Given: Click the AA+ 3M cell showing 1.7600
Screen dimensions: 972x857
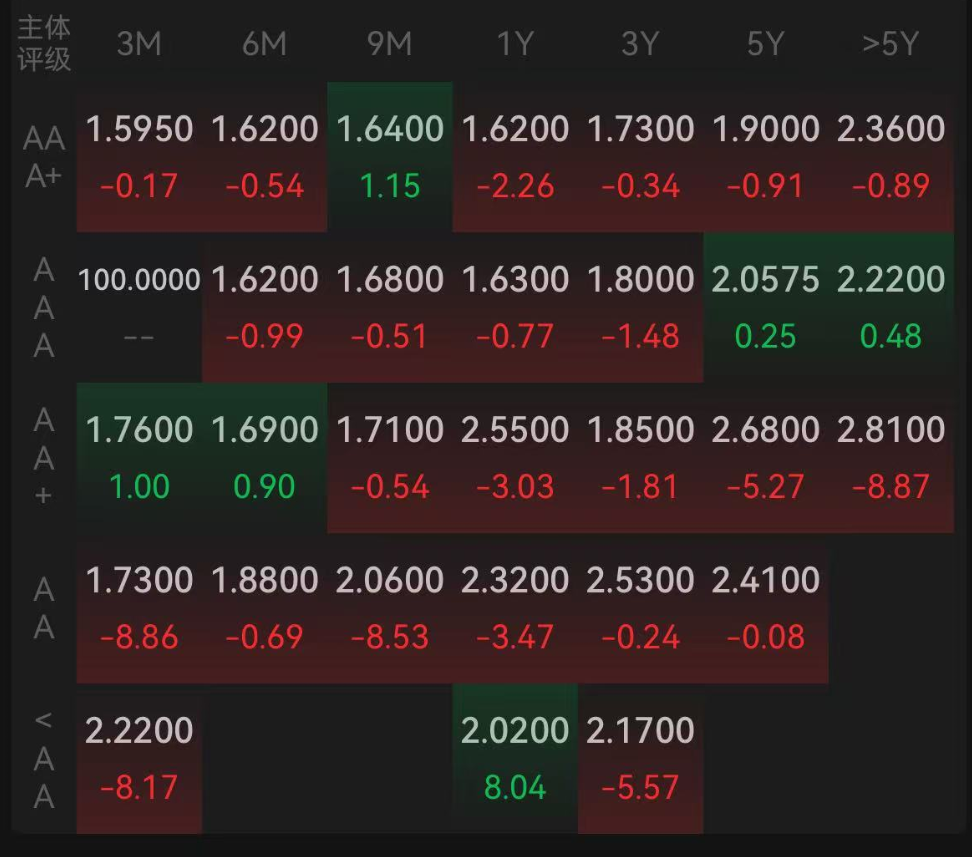Looking at the screenshot, I should click(139, 458).
